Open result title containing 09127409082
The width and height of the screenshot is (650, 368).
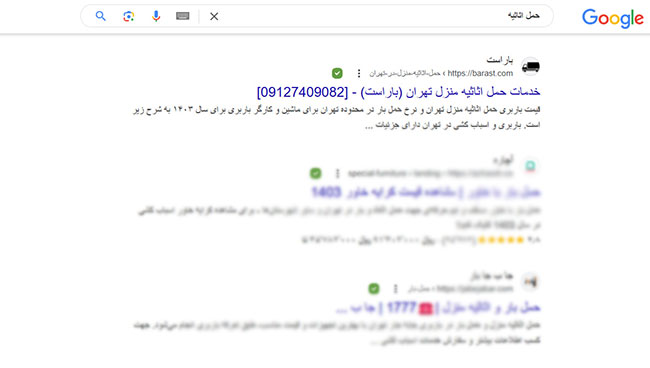click(x=398, y=92)
